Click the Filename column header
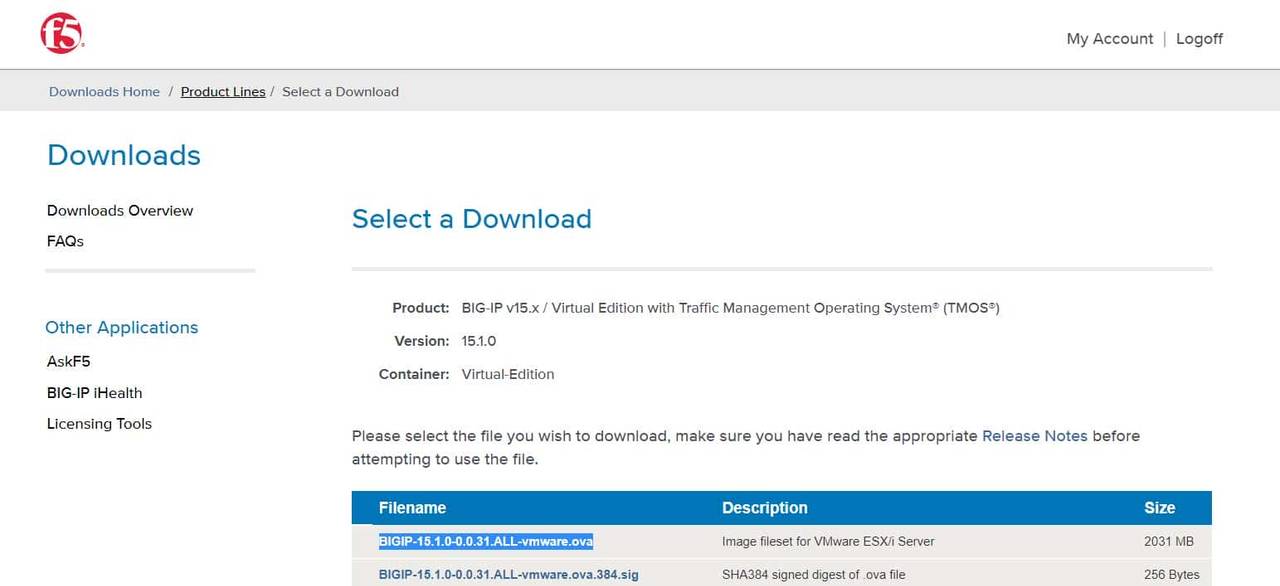This screenshot has width=1280, height=586. tap(412, 508)
